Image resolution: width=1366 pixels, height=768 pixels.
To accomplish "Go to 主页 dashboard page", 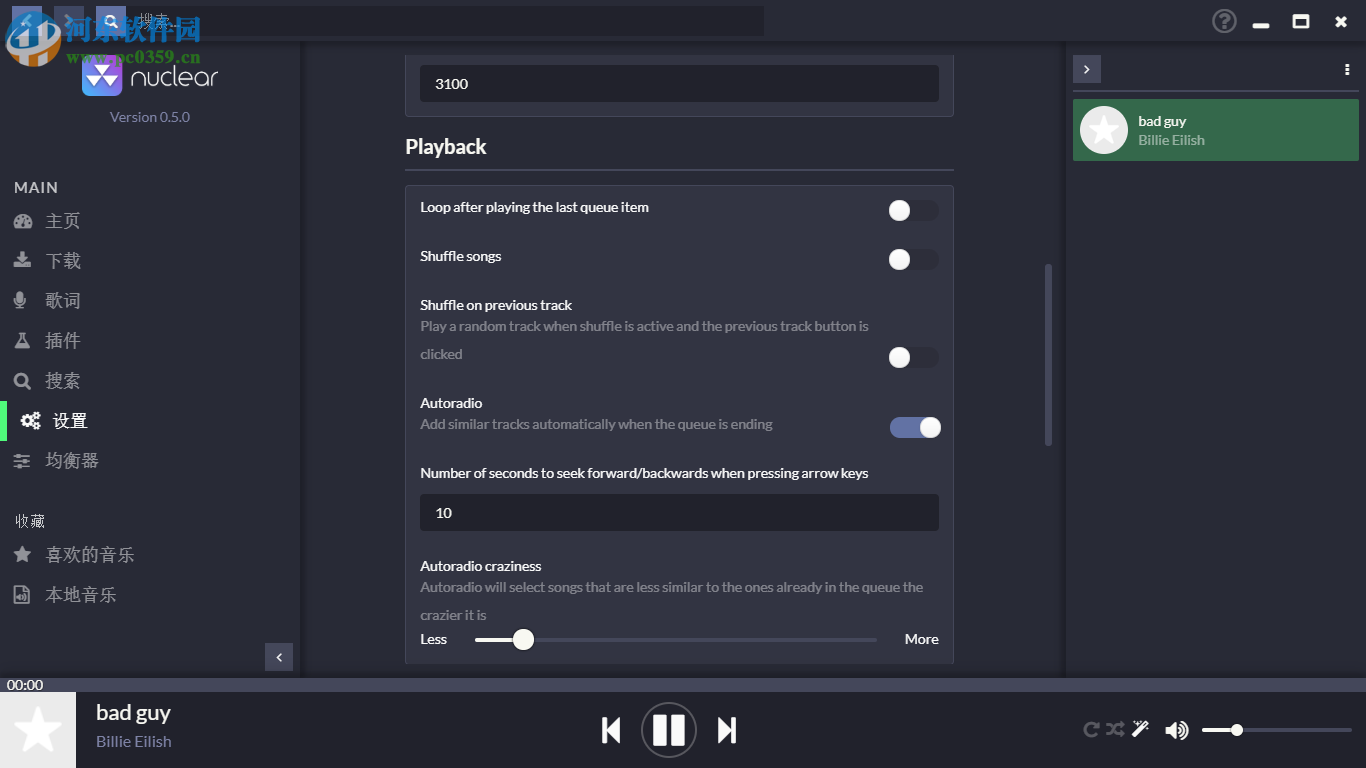I will (150, 221).
